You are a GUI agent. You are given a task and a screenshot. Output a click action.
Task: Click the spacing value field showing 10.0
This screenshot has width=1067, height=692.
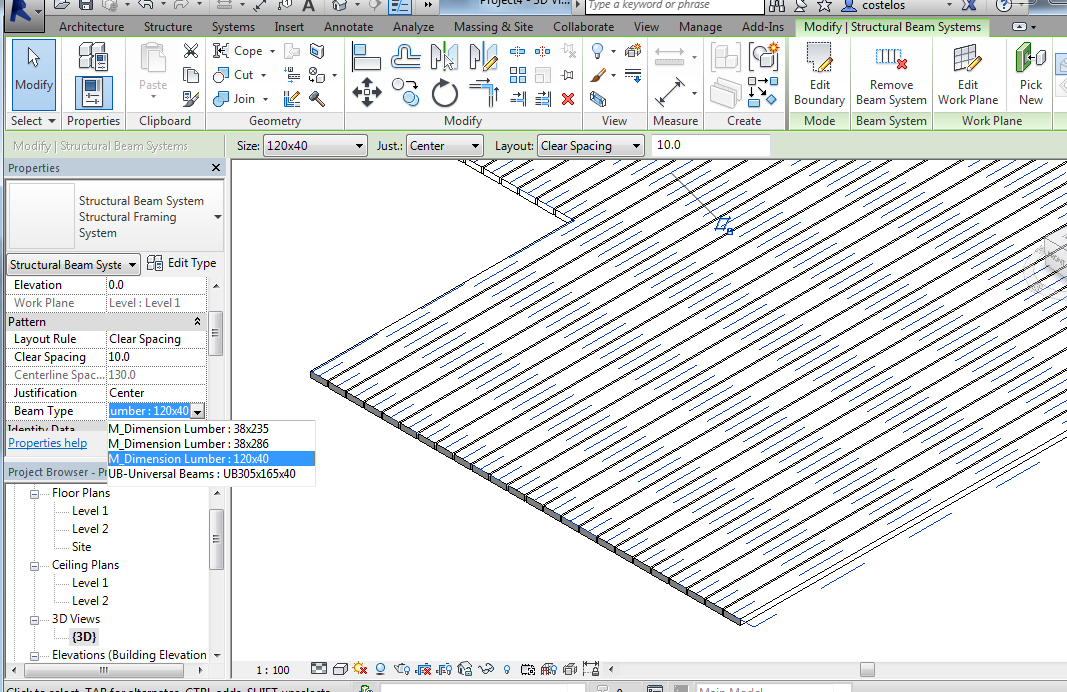[x=710, y=146]
